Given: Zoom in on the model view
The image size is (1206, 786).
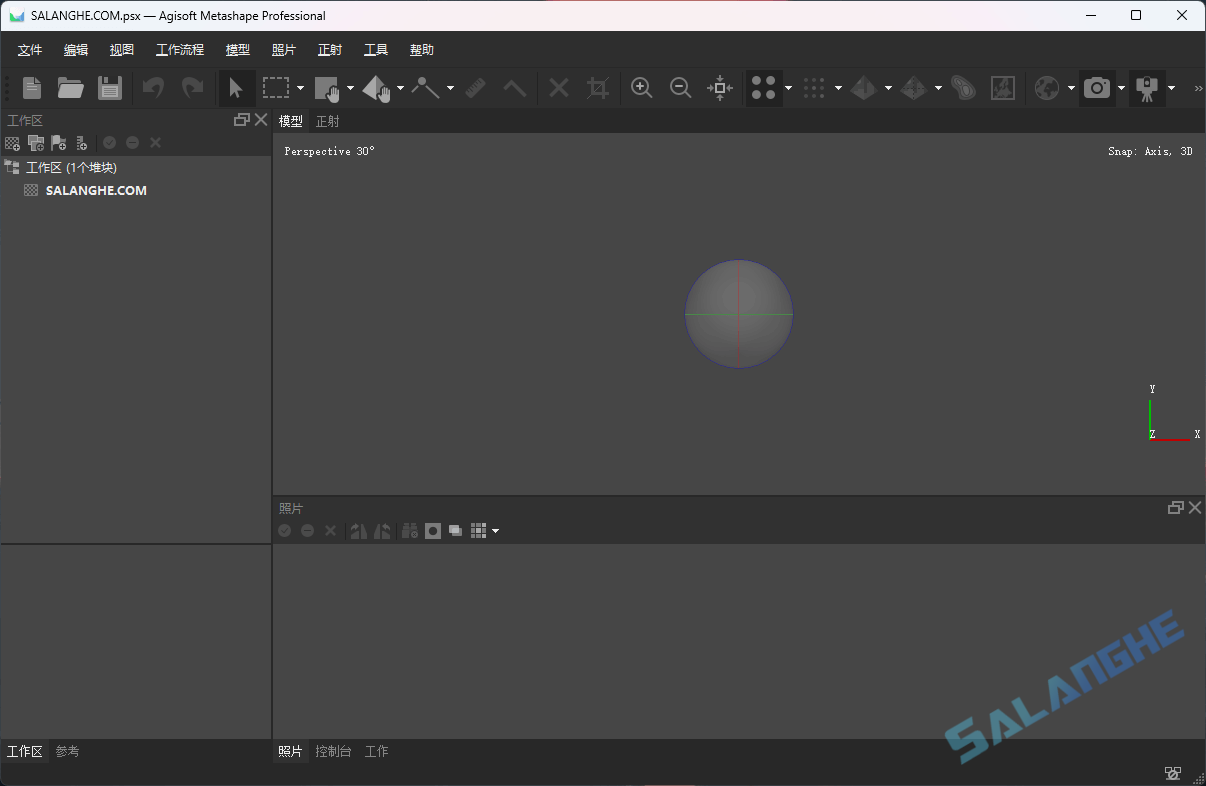Looking at the screenshot, I should tap(641, 88).
